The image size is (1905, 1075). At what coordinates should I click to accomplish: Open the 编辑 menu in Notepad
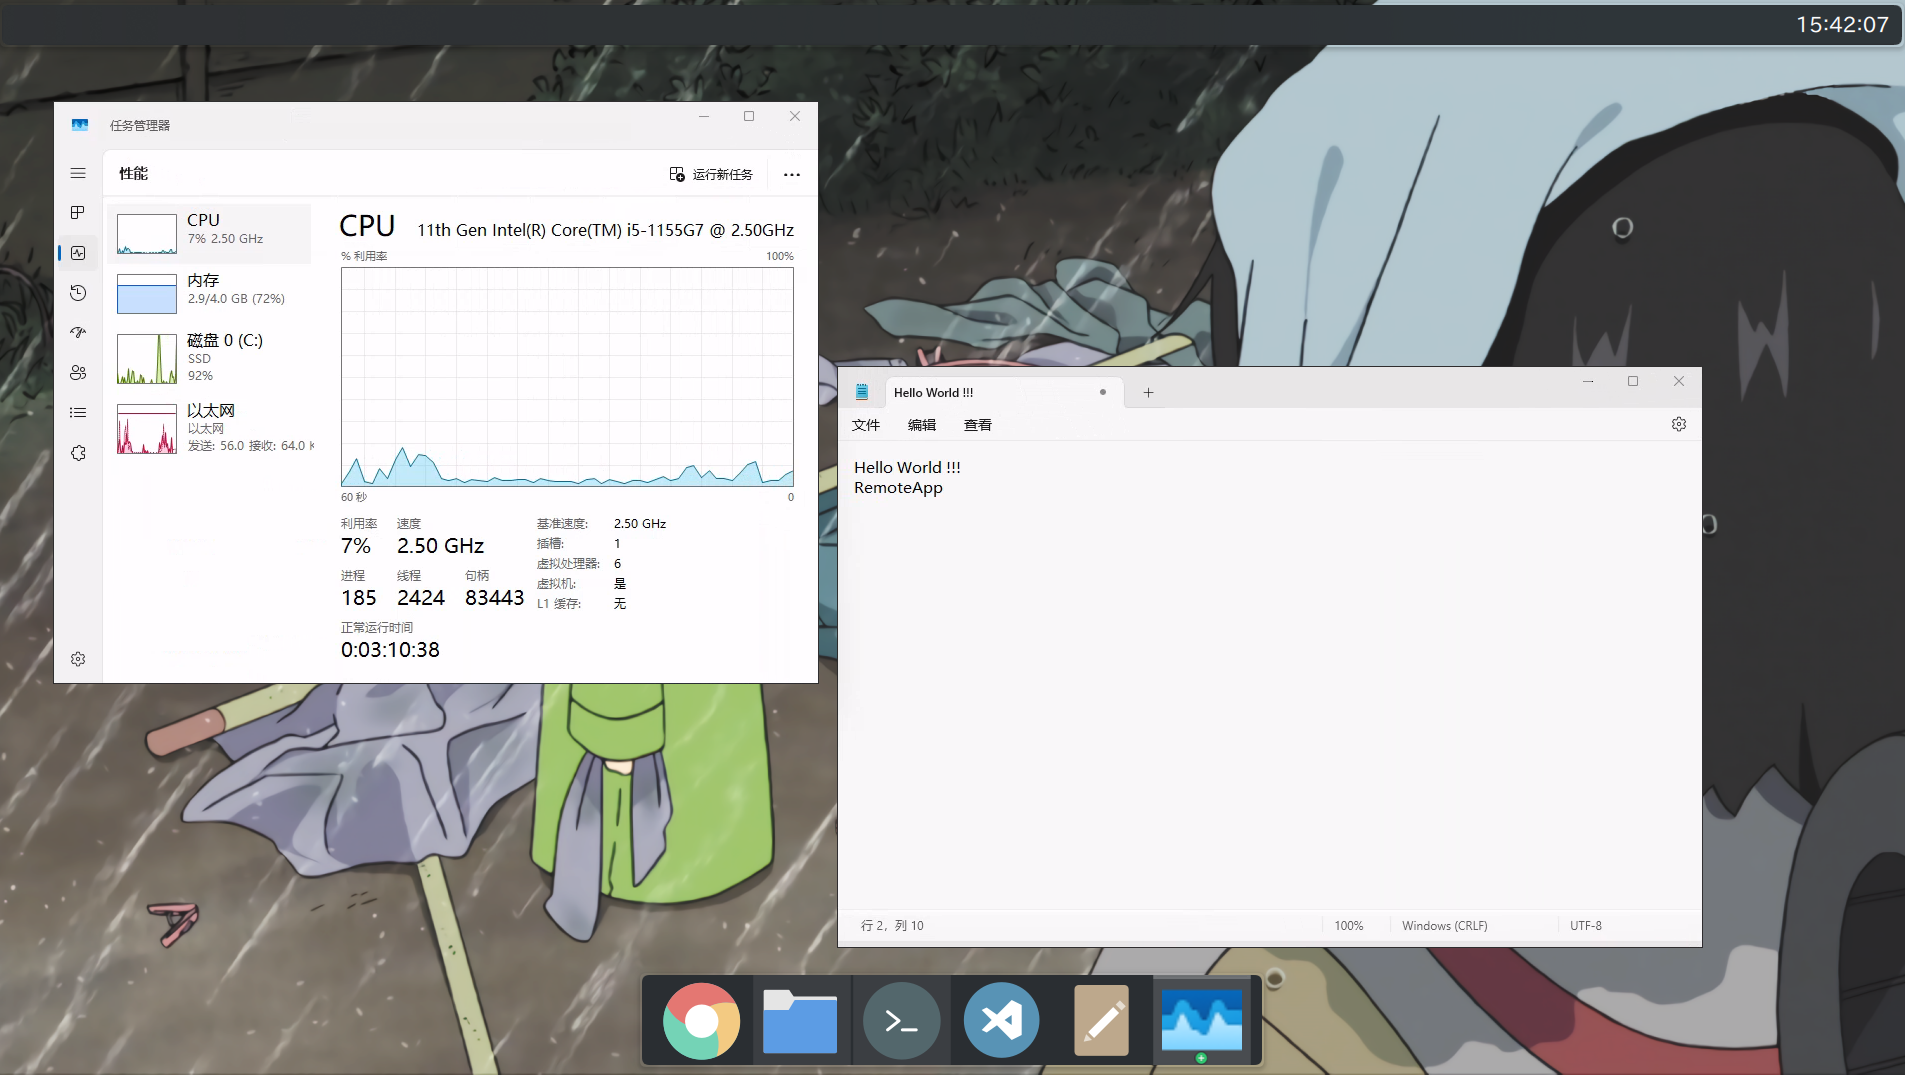click(x=922, y=425)
